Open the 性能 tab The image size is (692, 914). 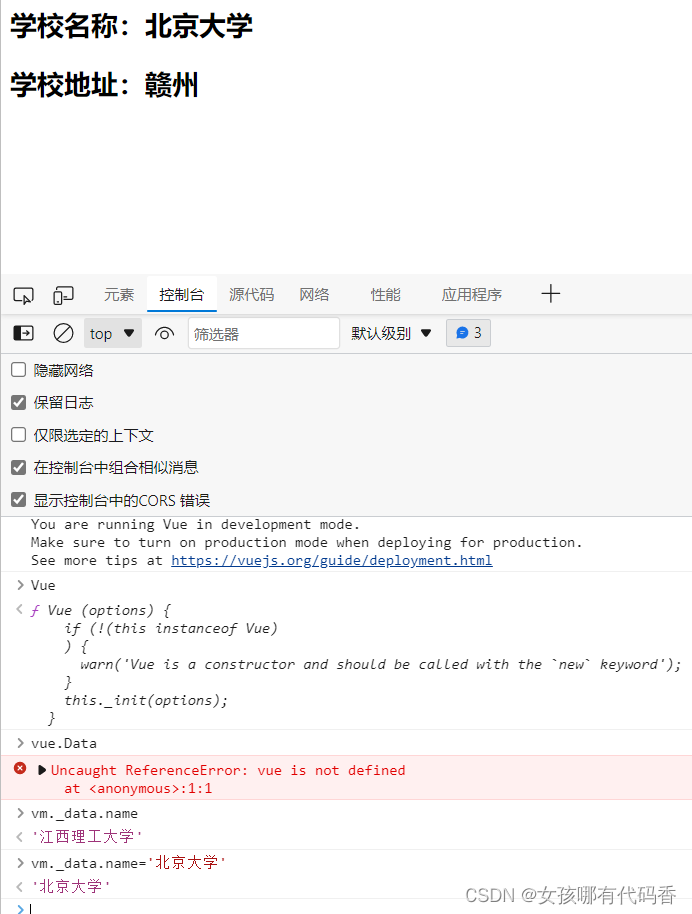click(385, 295)
